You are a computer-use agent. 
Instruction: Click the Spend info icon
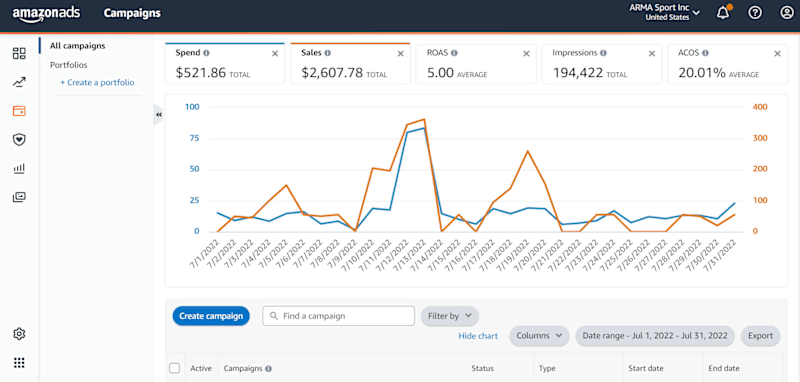tap(206, 53)
